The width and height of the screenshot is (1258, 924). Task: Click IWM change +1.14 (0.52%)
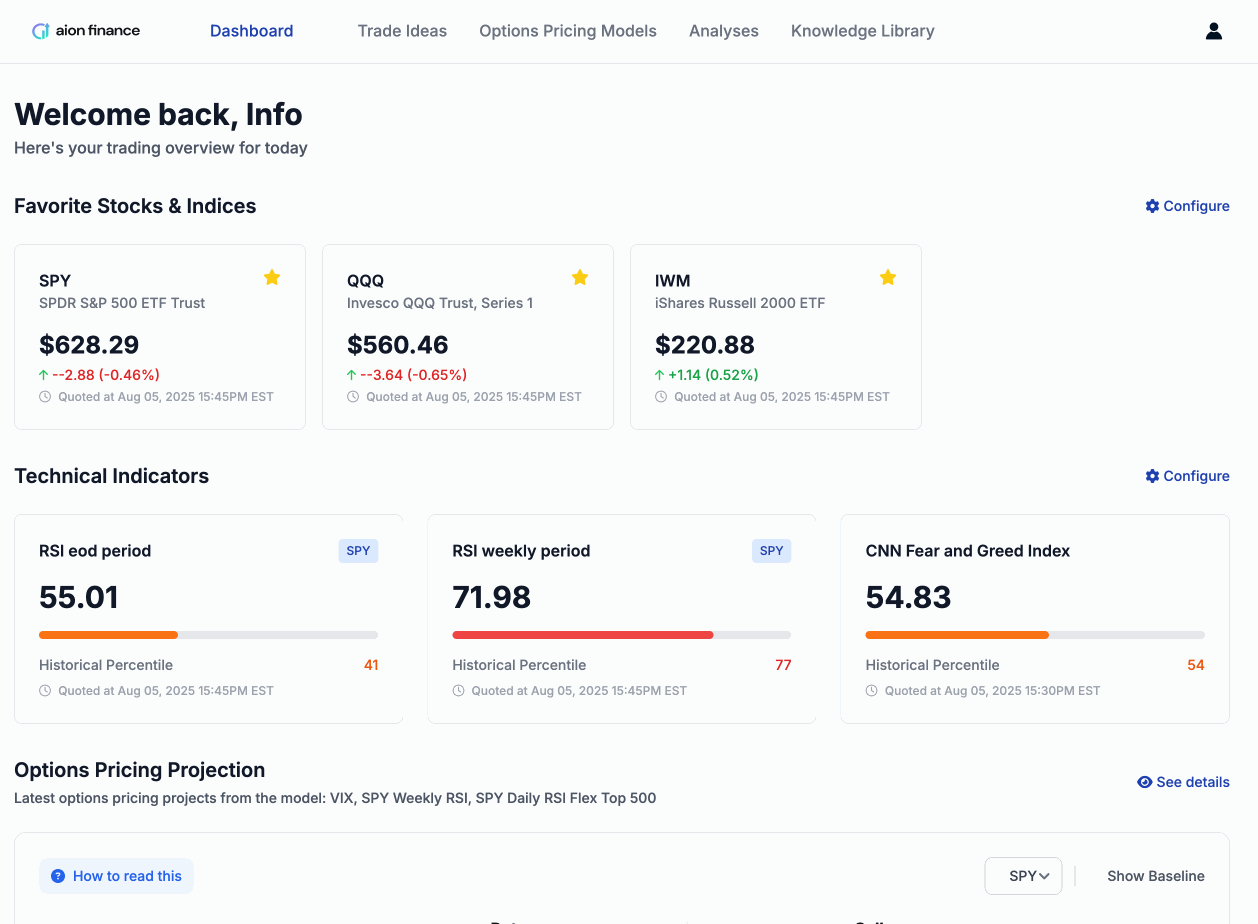(714, 375)
